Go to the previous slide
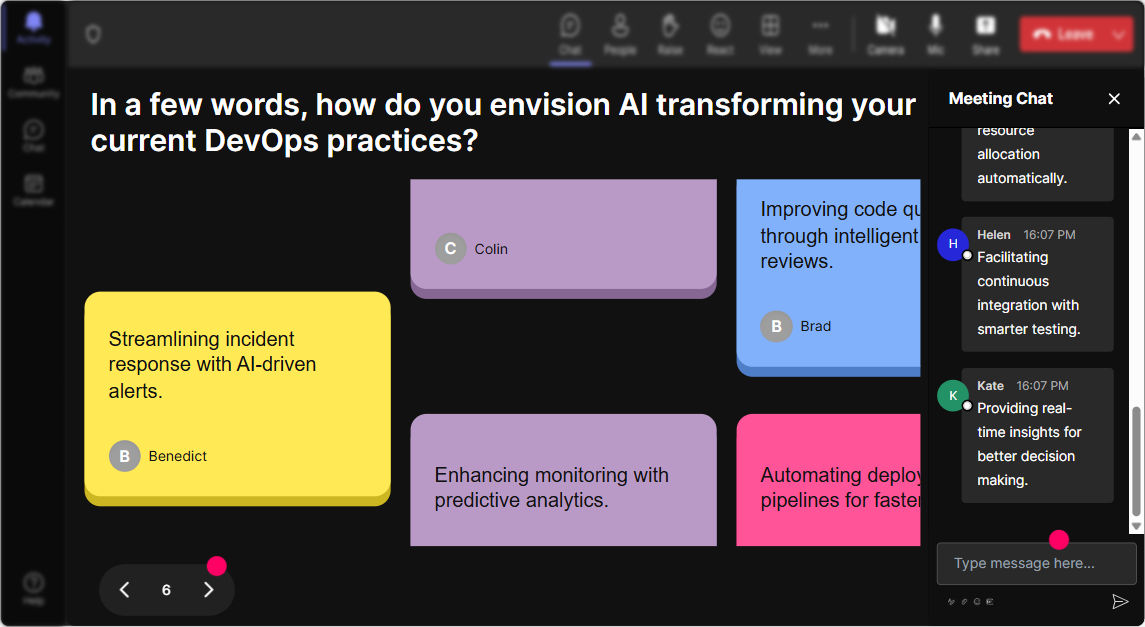The image size is (1145, 627). 125,590
